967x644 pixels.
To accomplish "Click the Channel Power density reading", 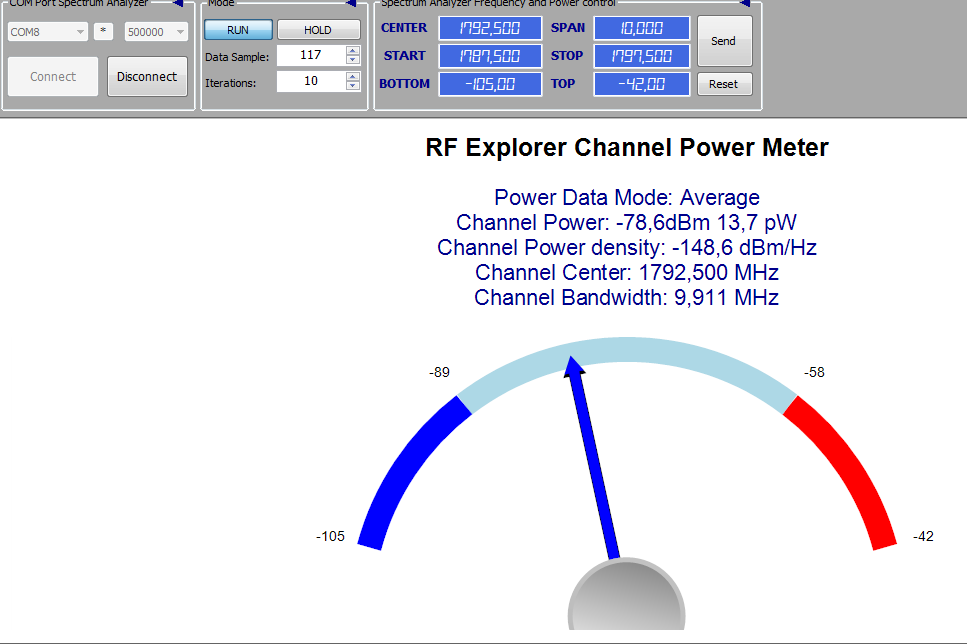I will tap(627, 247).
